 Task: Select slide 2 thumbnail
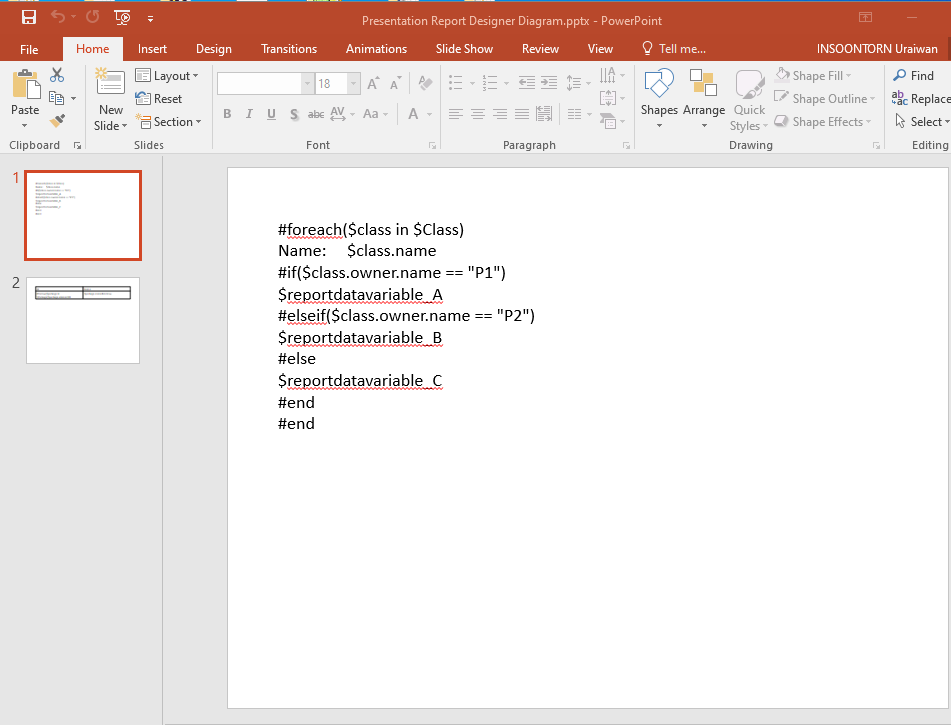(83, 320)
